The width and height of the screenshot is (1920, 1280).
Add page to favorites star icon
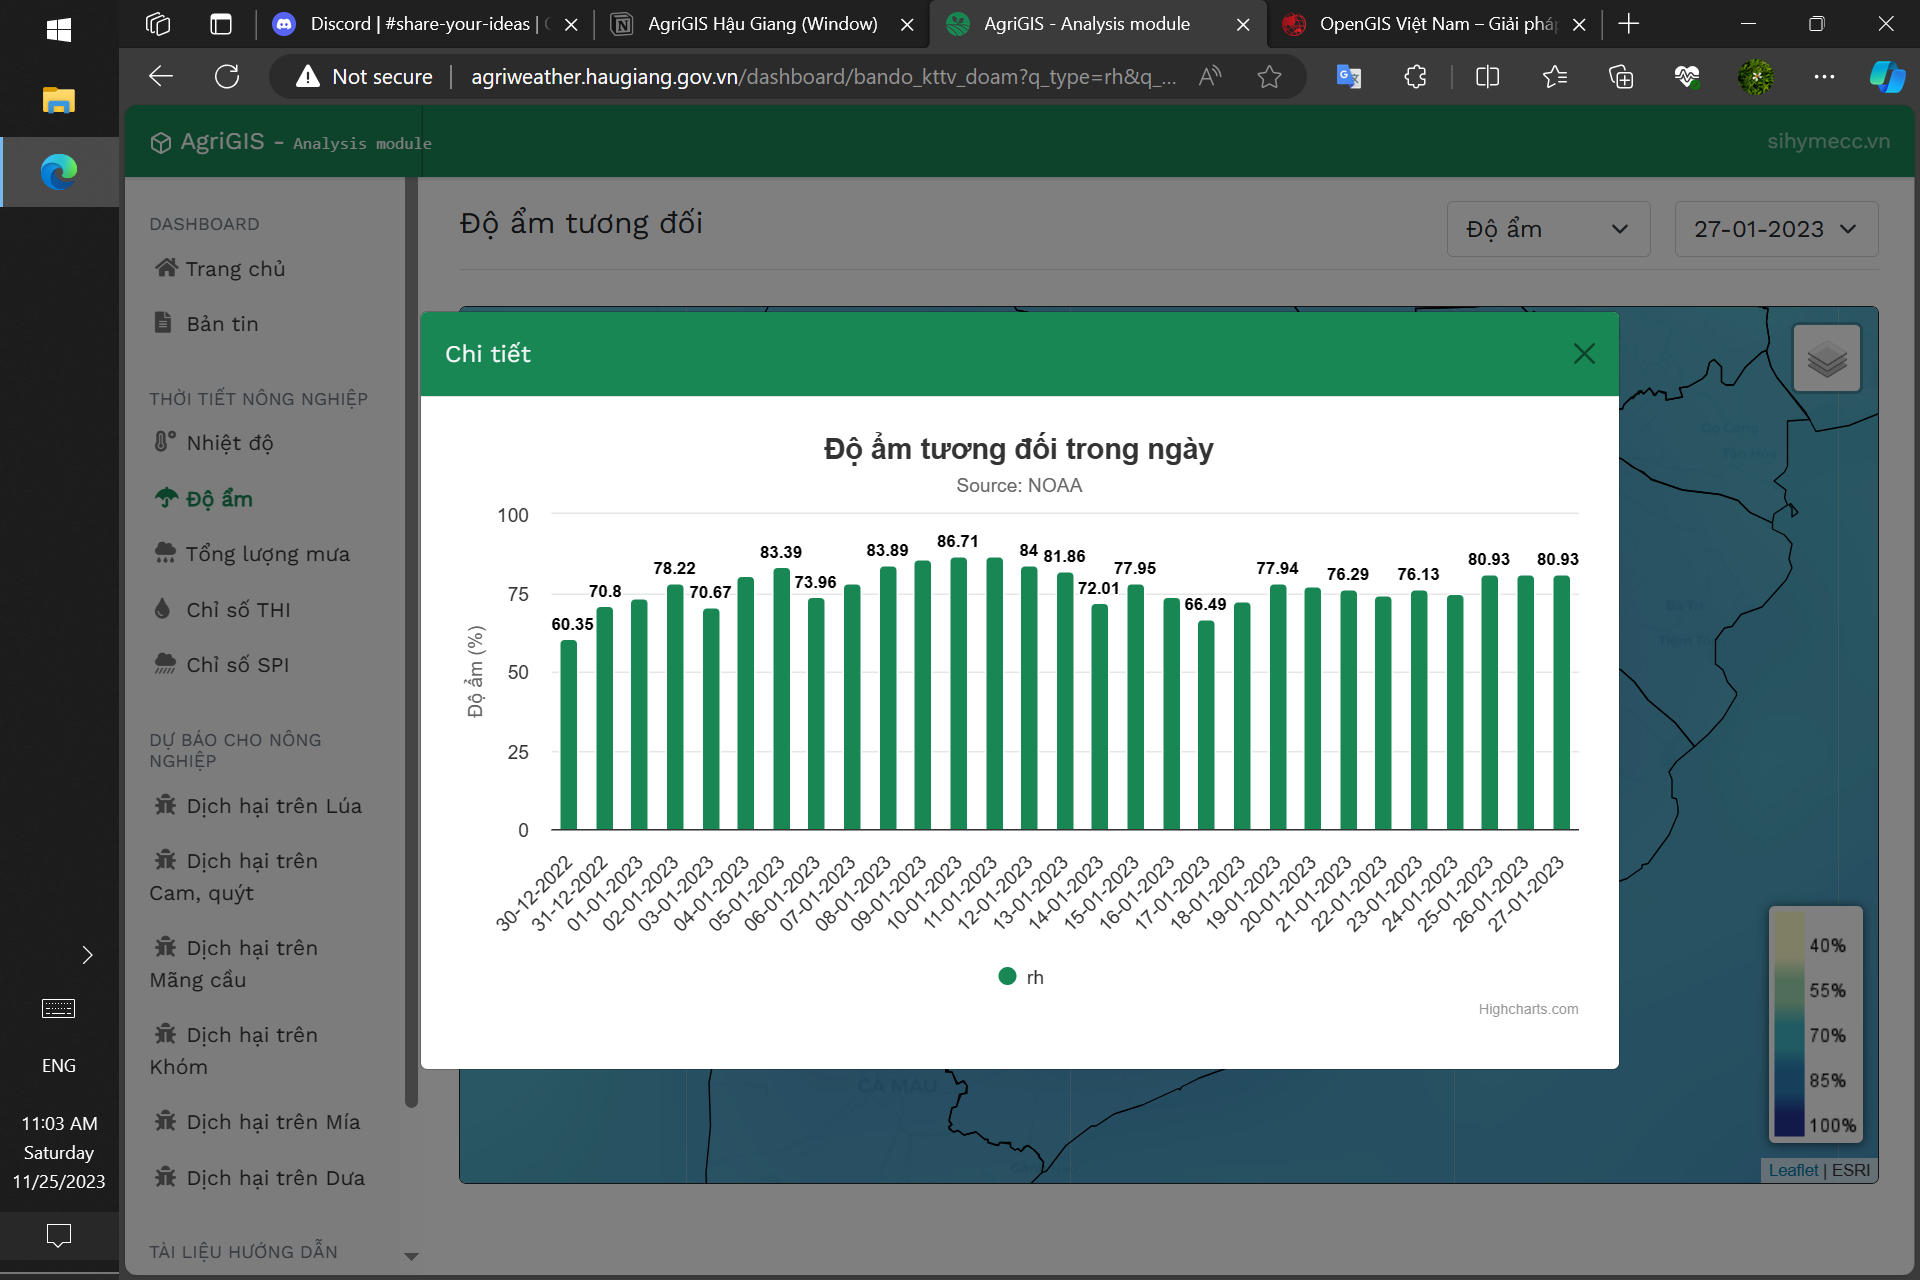1269,77
